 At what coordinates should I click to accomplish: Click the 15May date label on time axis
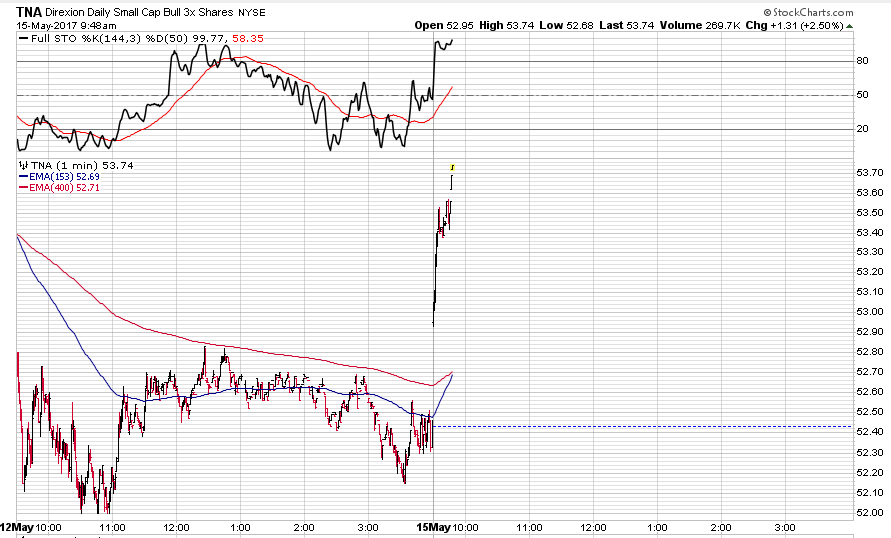434,527
